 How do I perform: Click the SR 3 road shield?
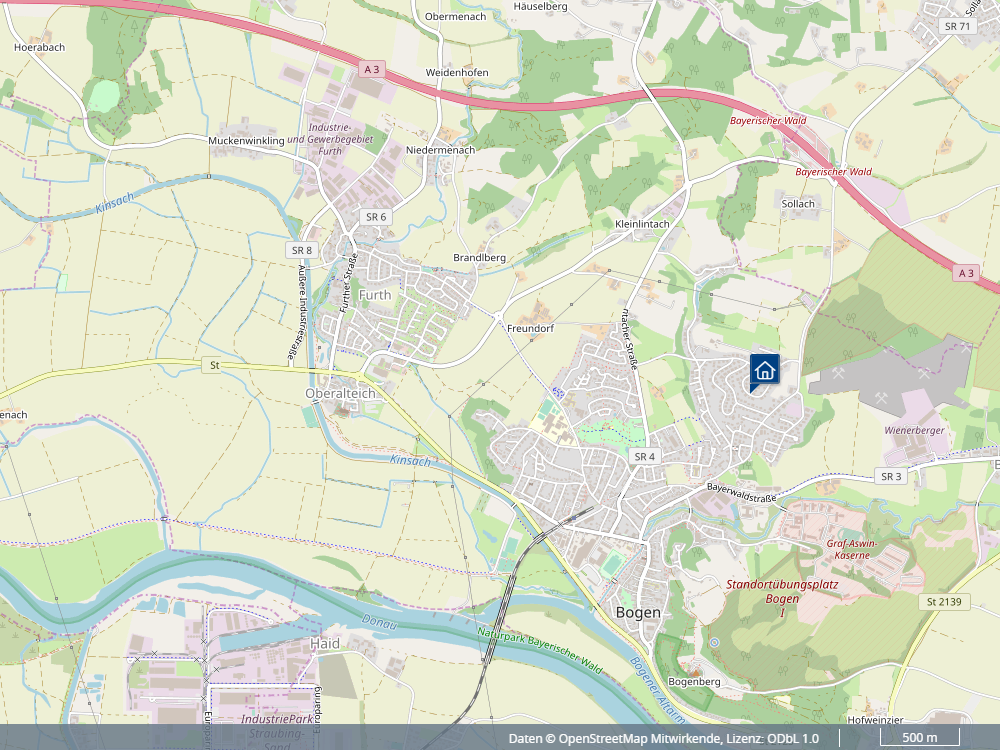pyautogui.click(x=889, y=476)
